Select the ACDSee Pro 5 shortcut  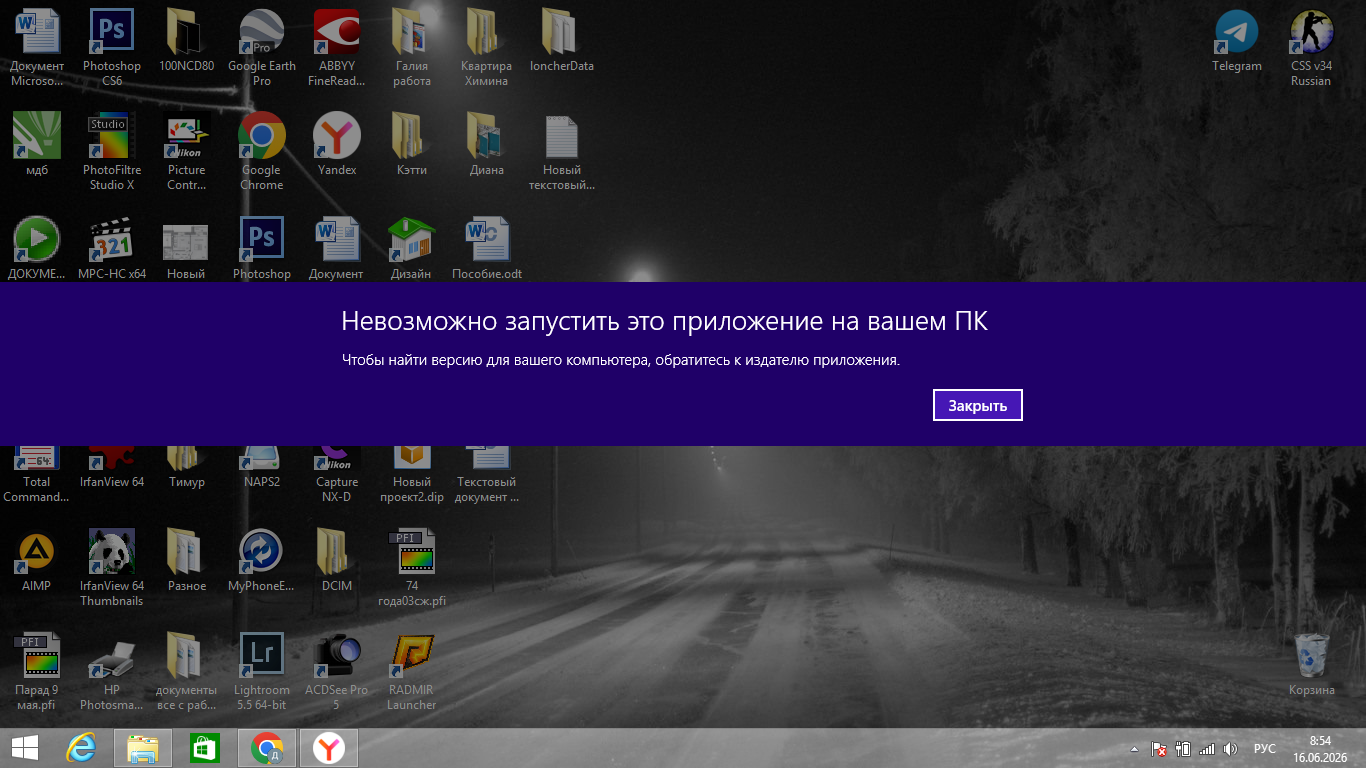coord(337,670)
